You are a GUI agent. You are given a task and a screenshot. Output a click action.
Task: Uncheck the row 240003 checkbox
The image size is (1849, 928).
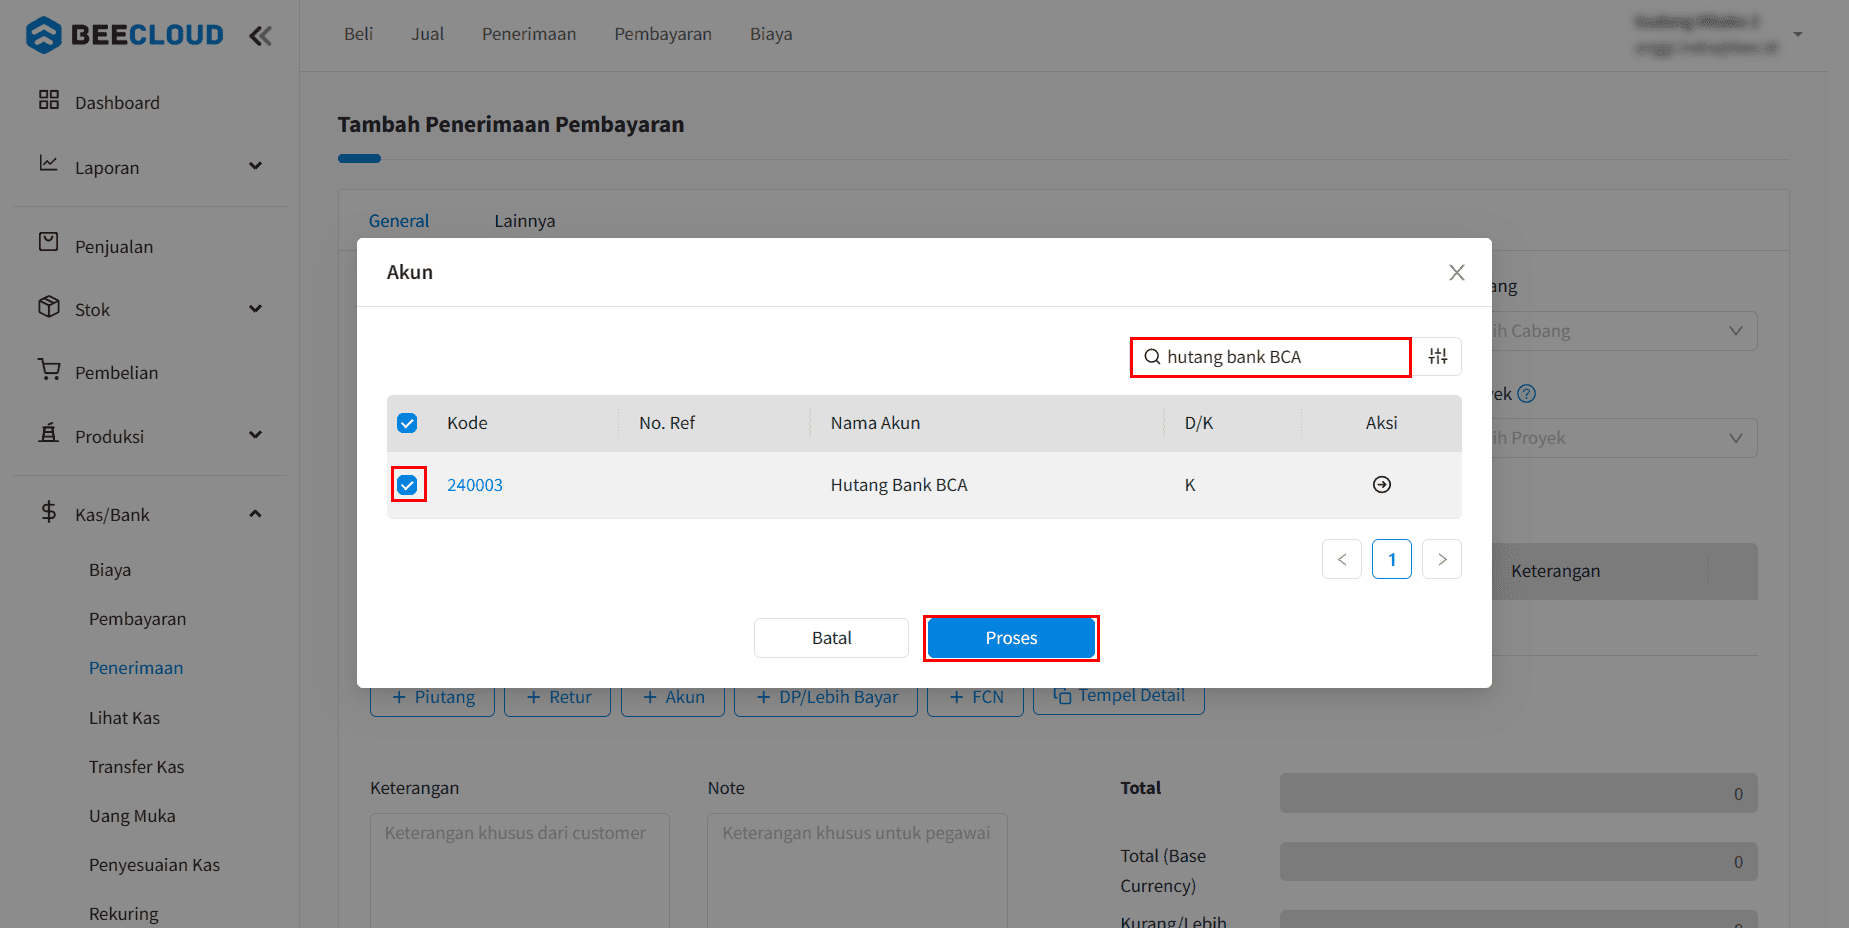tap(407, 485)
